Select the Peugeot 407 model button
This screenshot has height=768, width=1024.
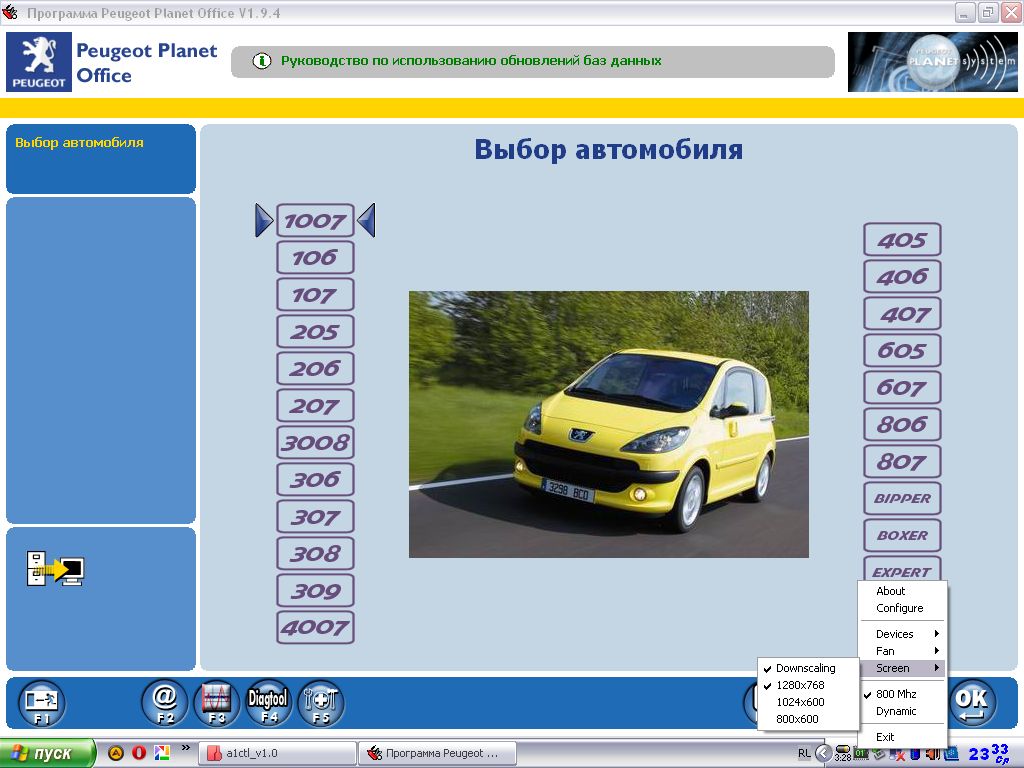coord(902,314)
